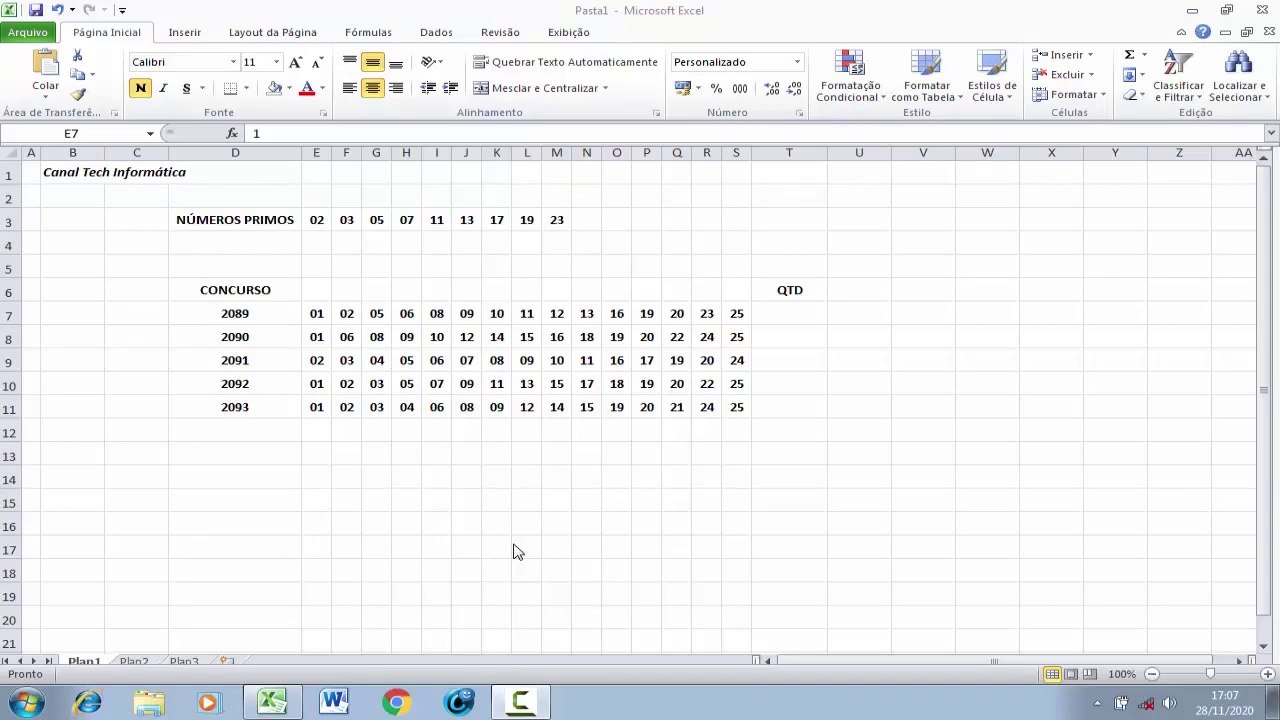
Task: Toggle Italic I formatting
Action: coord(163,88)
